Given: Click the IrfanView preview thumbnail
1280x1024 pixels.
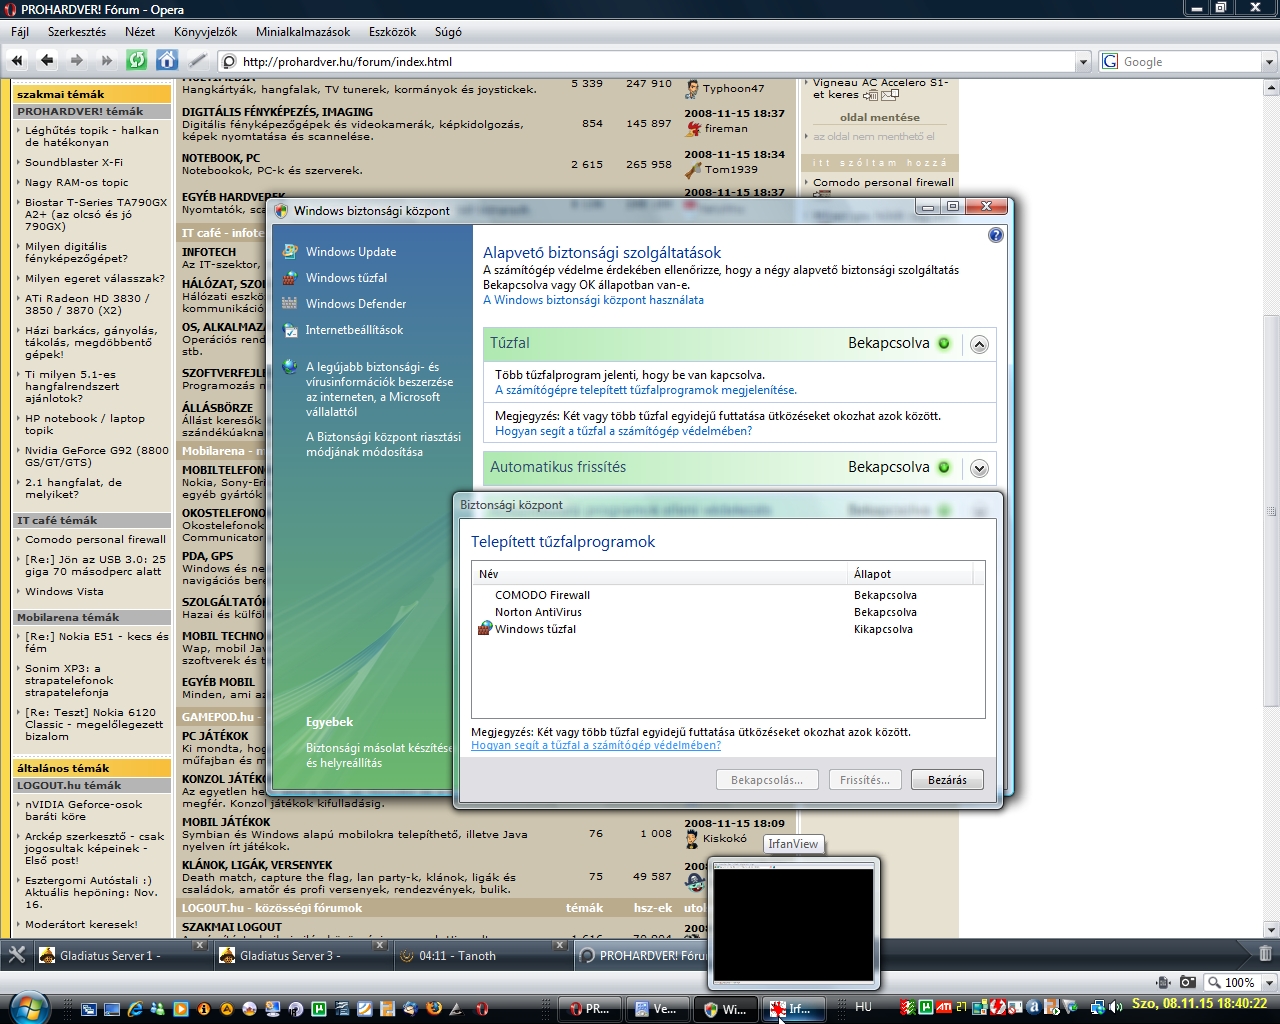Looking at the screenshot, I should (794, 923).
